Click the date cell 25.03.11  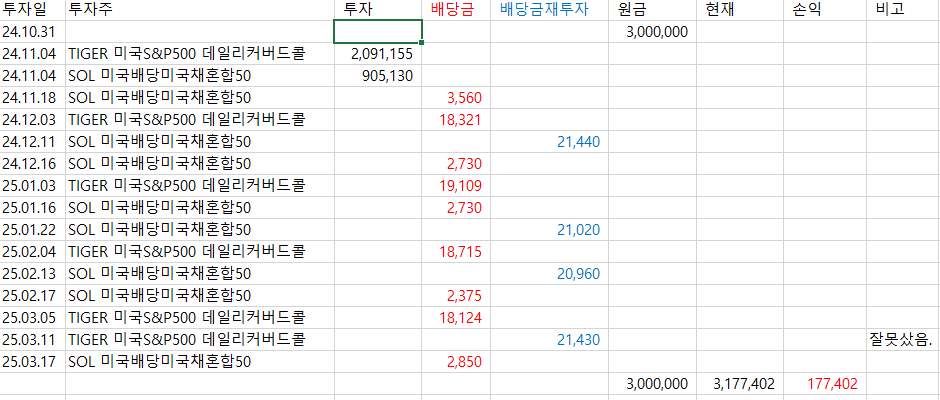(x=32, y=339)
